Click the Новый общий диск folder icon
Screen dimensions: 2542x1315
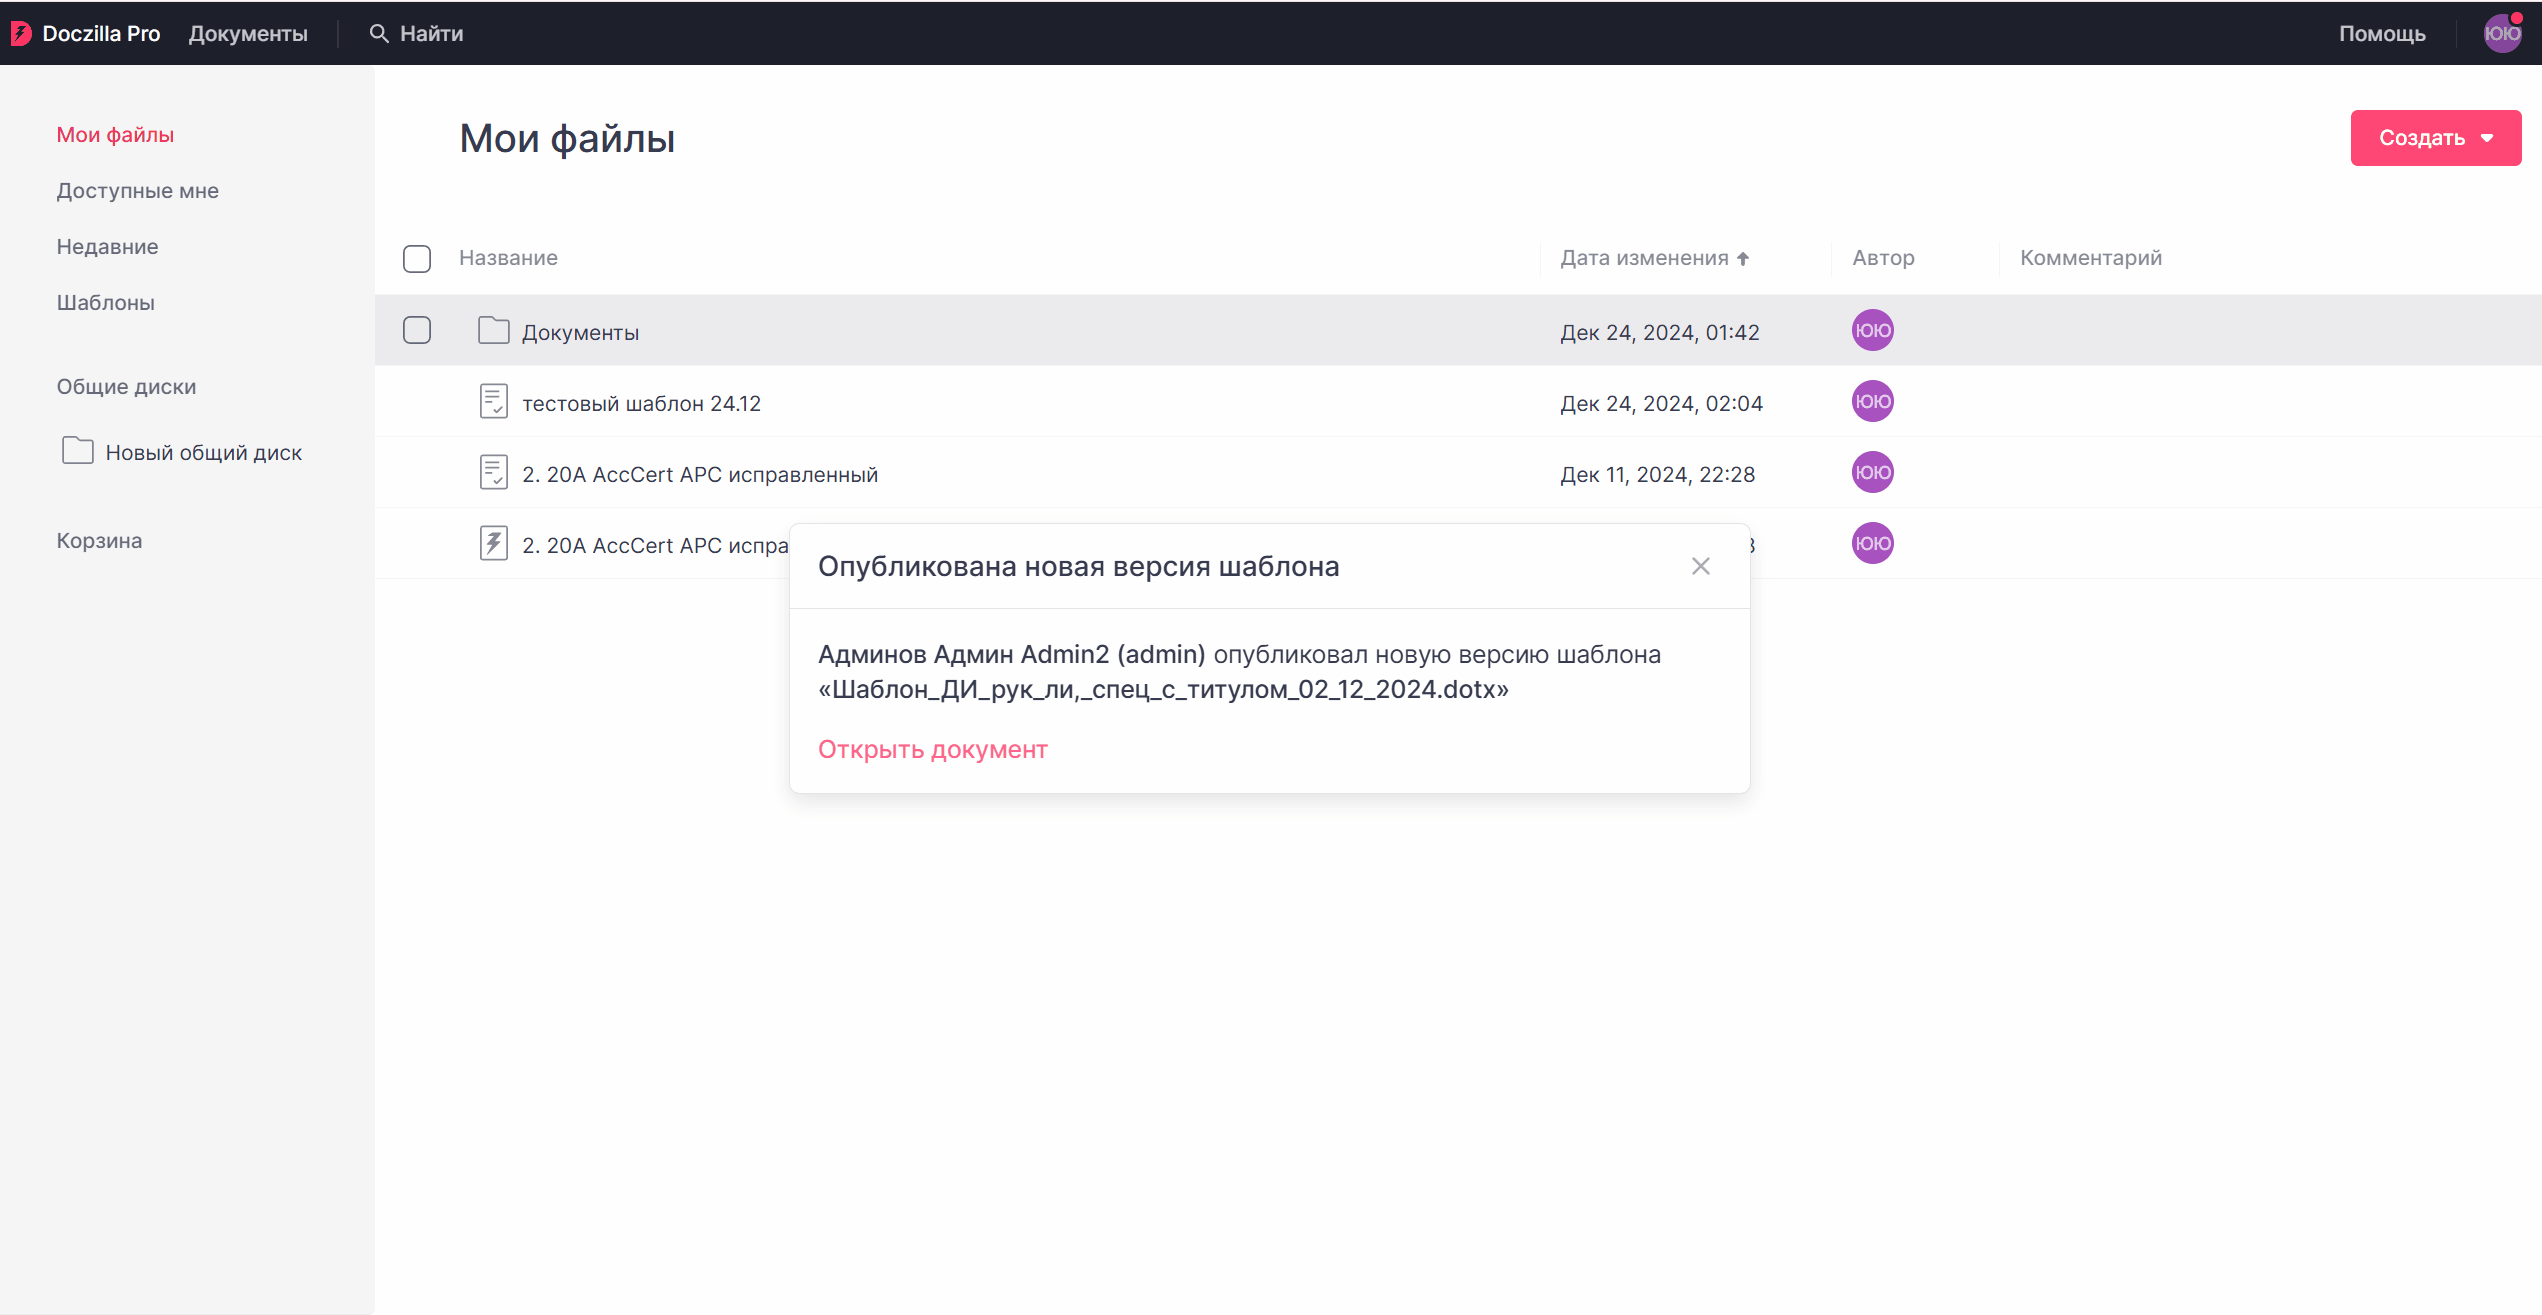point(78,452)
